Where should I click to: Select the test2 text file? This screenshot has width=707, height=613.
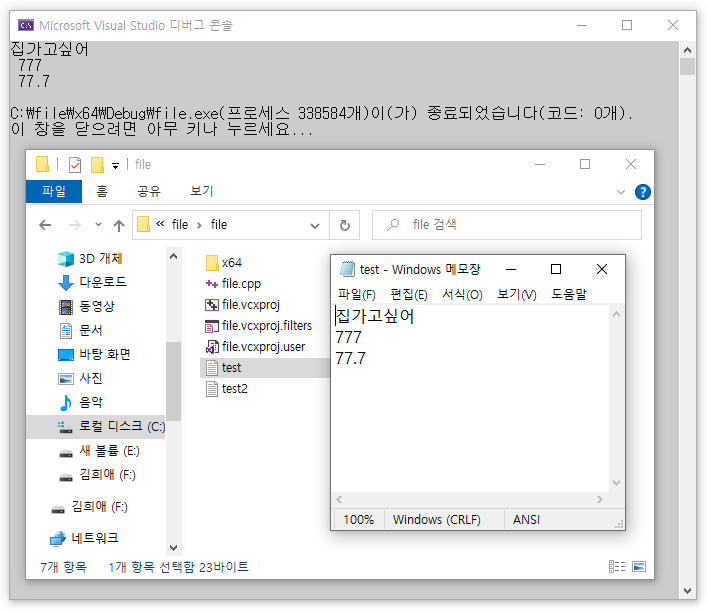pos(226,389)
